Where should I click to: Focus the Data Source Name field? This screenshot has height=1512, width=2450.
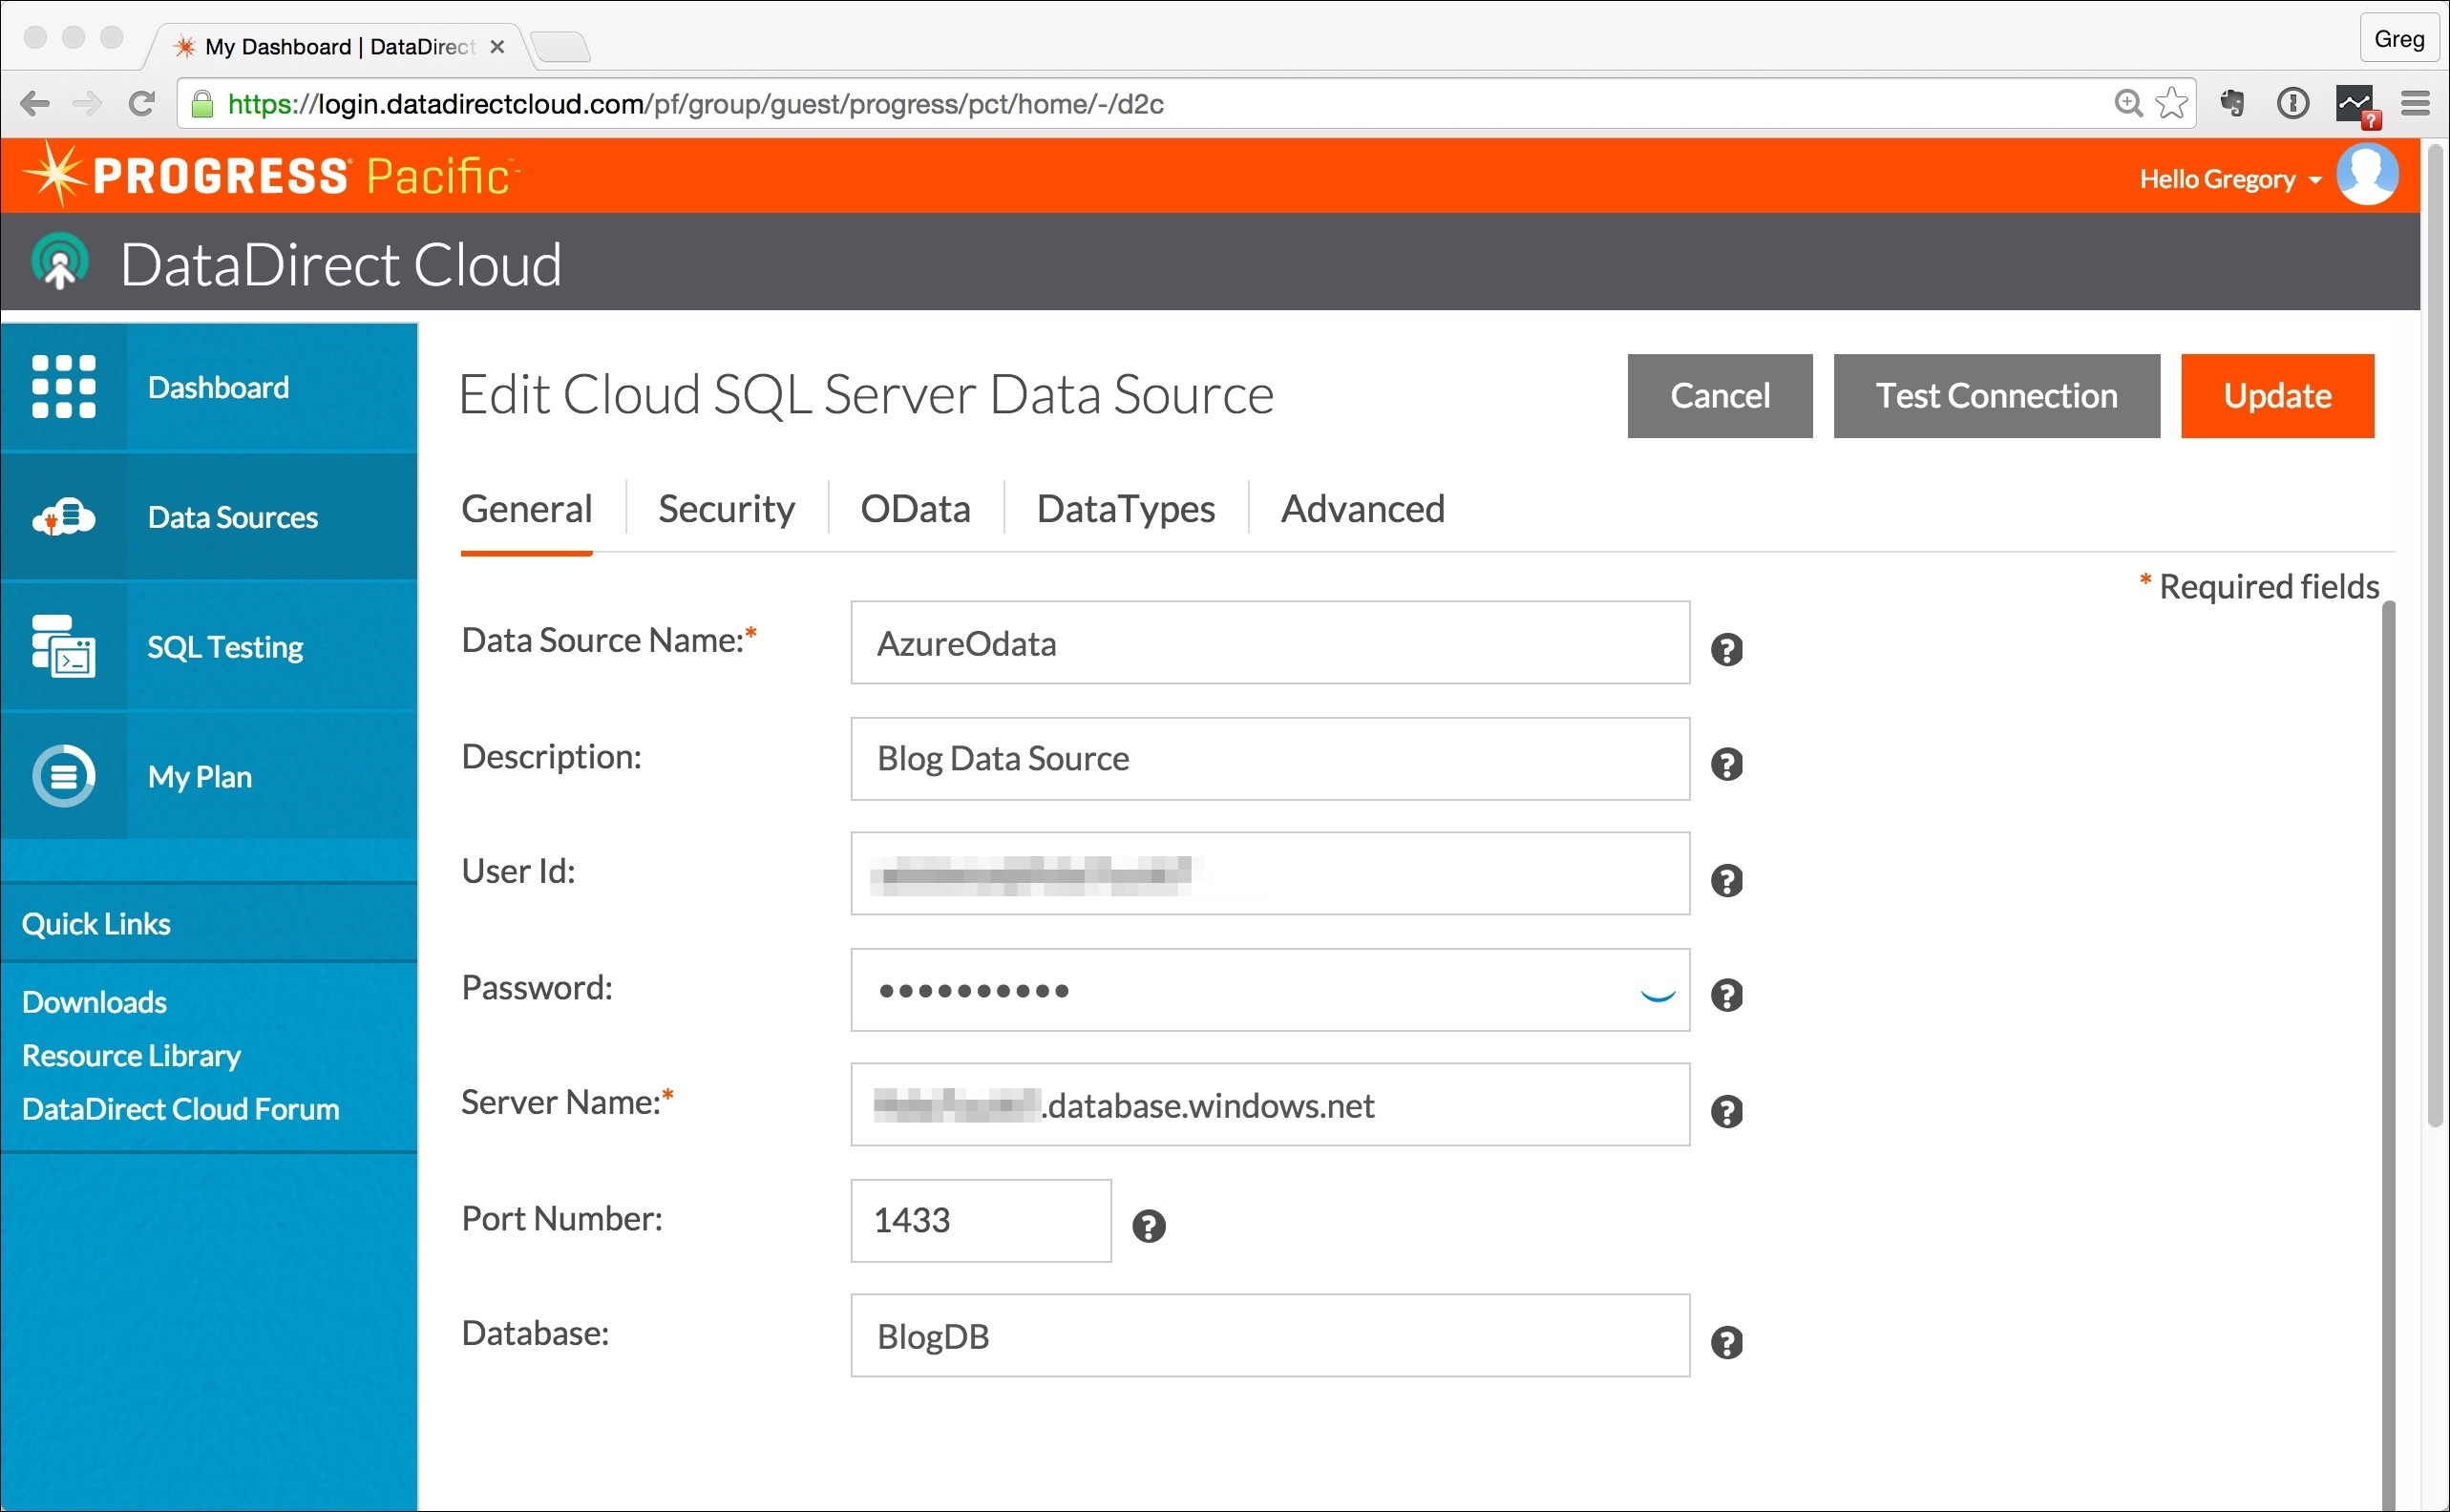pyautogui.click(x=1270, y=642)
